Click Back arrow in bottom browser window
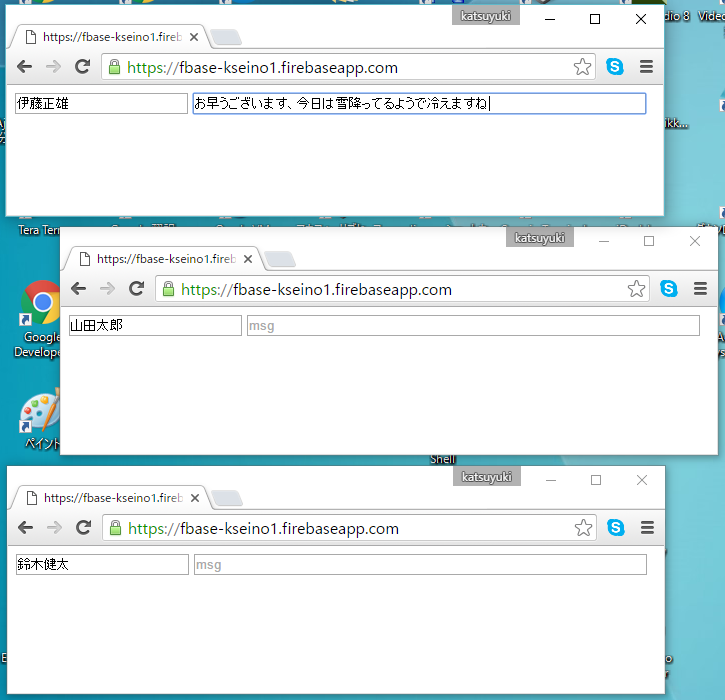 25,528
